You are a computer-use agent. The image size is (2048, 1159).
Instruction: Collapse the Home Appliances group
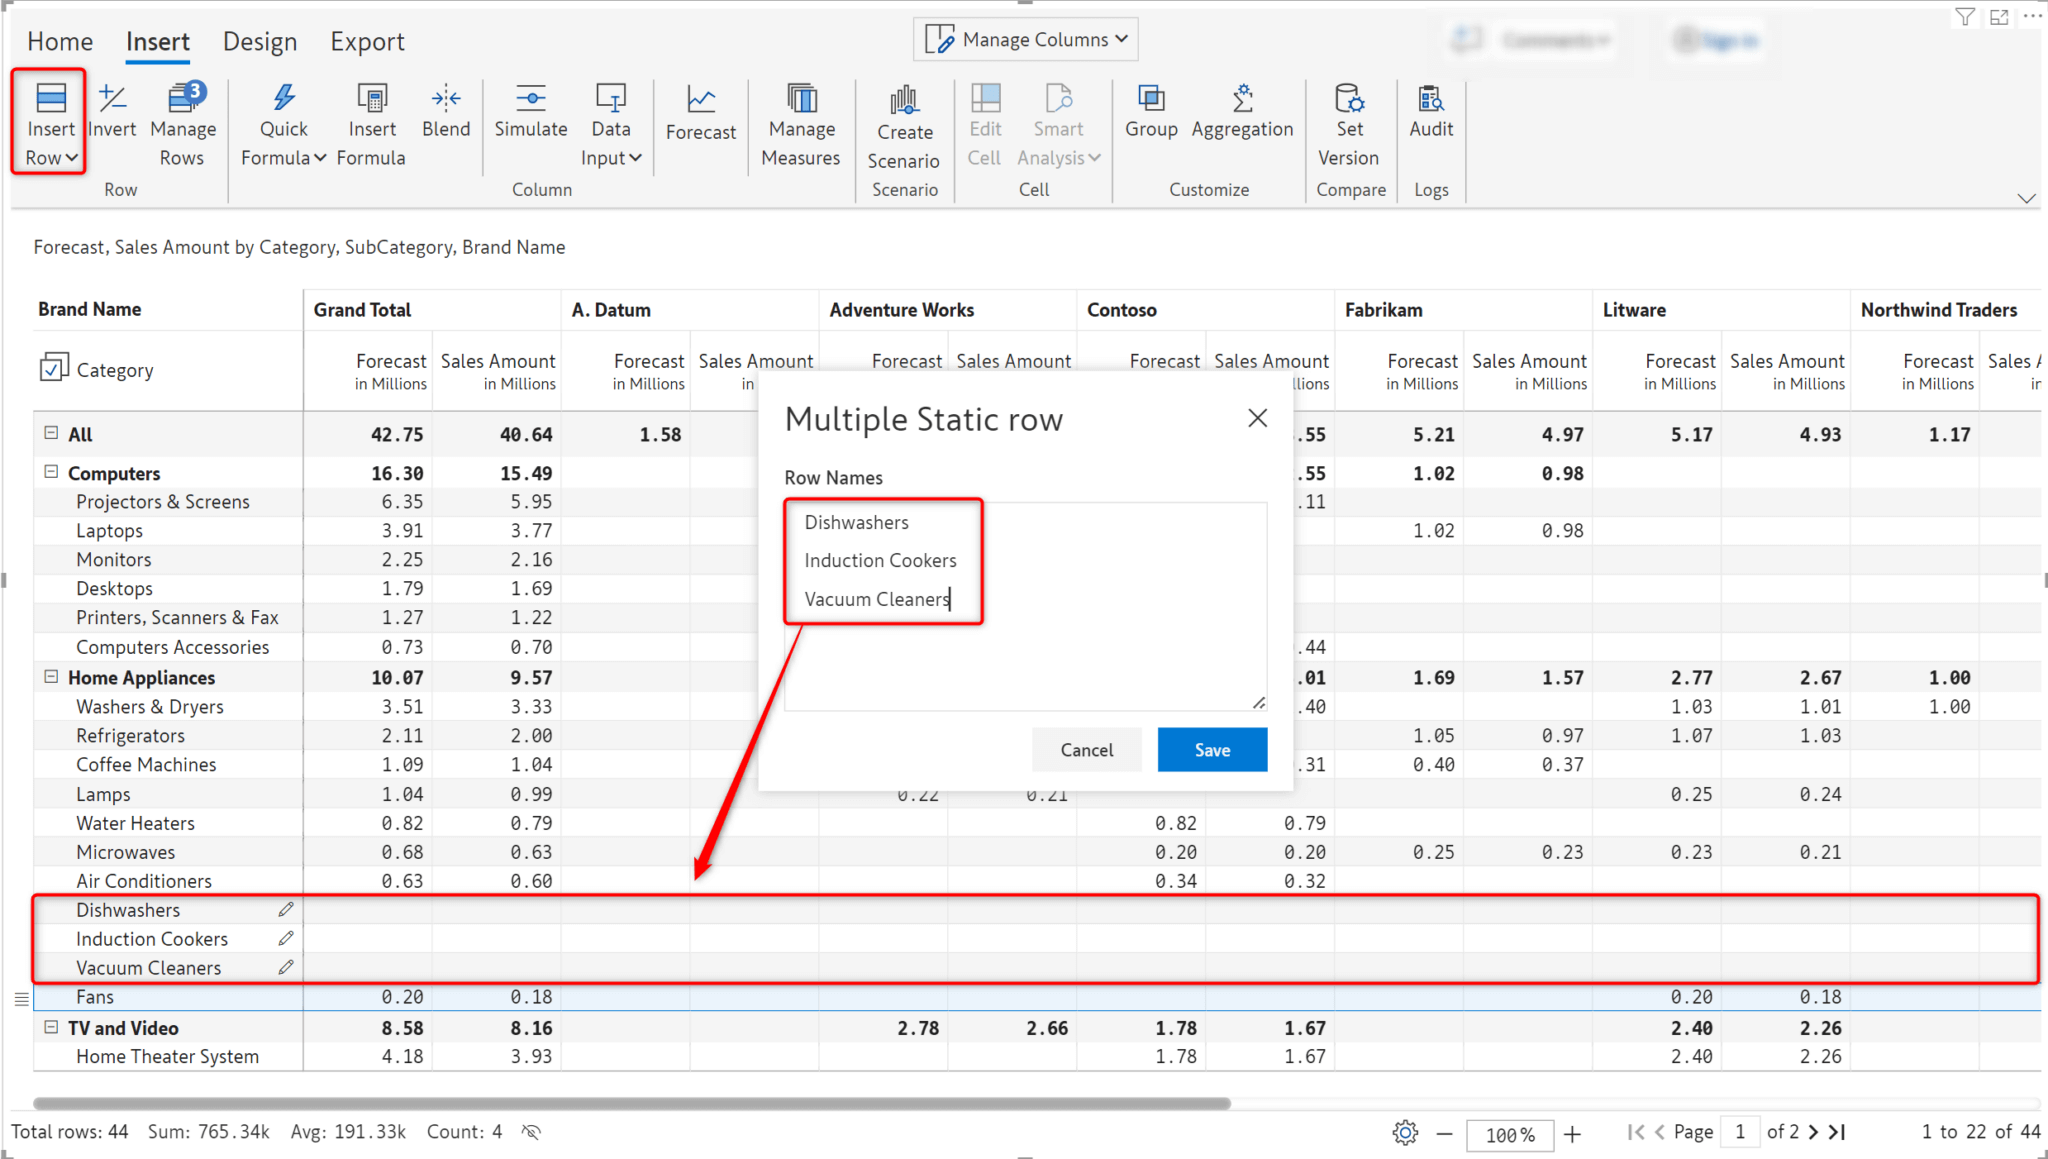(51, 676)
